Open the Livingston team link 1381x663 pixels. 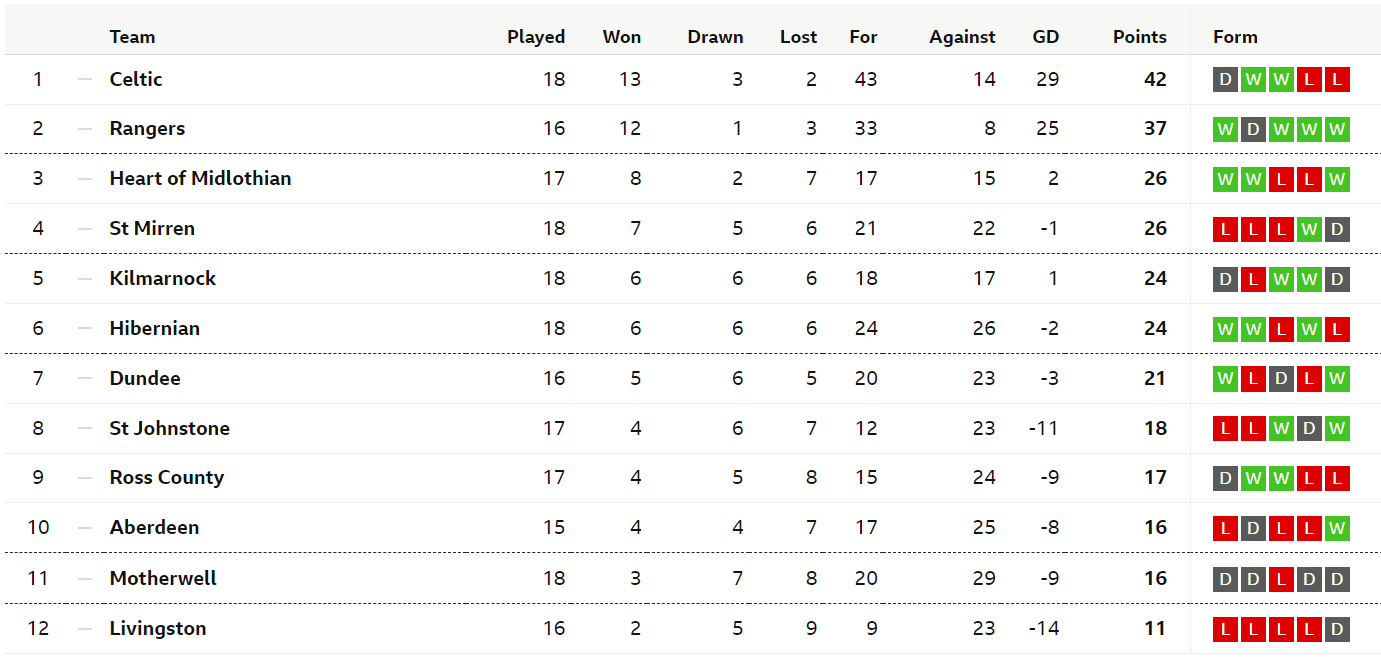pyautogui.click(x=158, y=628)
